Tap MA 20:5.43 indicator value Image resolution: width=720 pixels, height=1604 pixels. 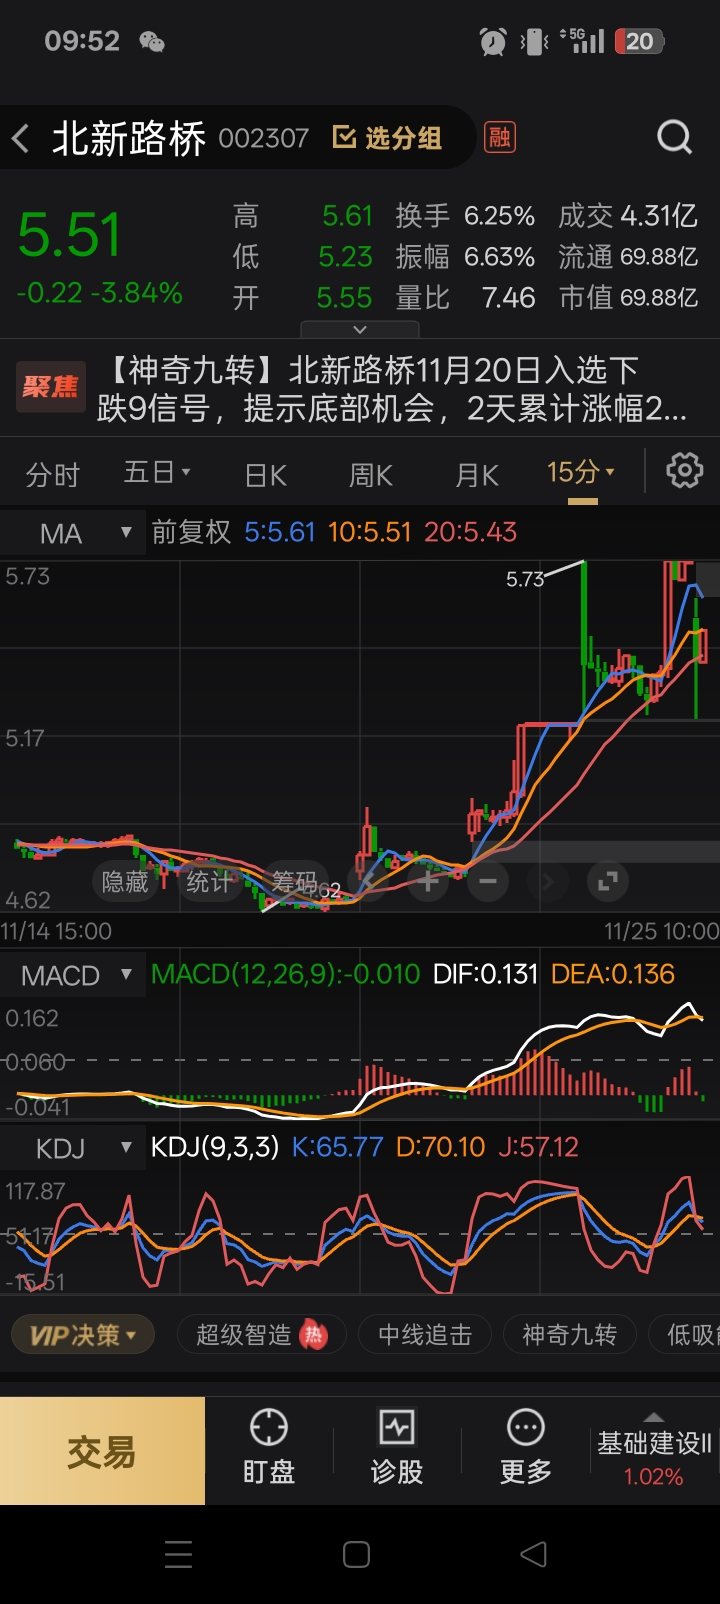click(470, 532)
